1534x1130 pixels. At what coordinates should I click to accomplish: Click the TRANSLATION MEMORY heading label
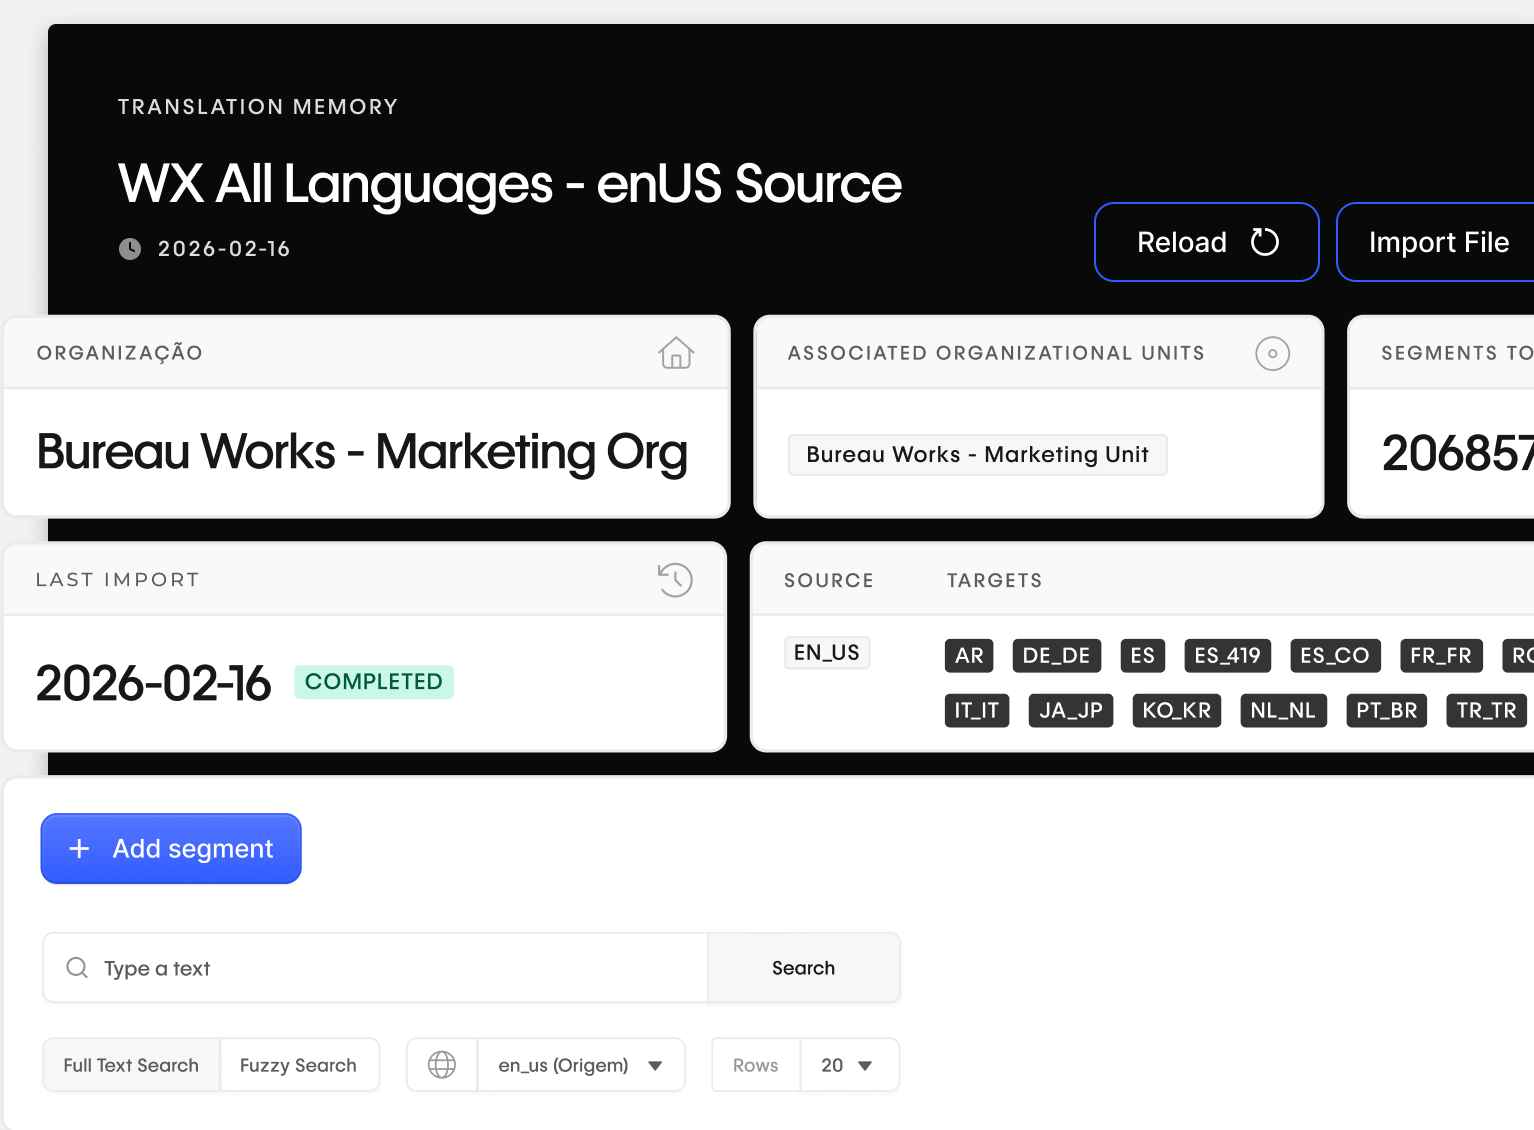(258, 107)
